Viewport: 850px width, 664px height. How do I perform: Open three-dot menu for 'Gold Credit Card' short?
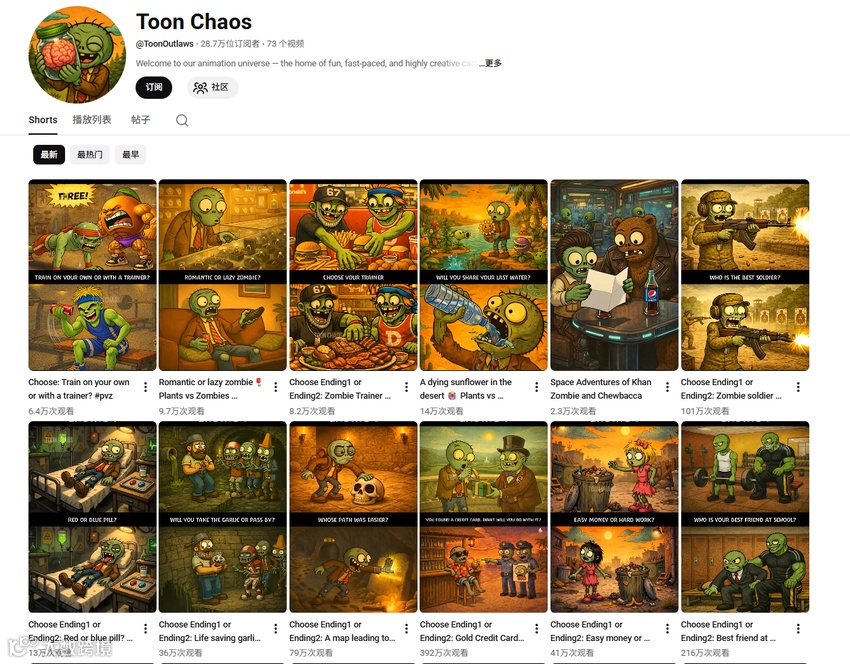537,629
